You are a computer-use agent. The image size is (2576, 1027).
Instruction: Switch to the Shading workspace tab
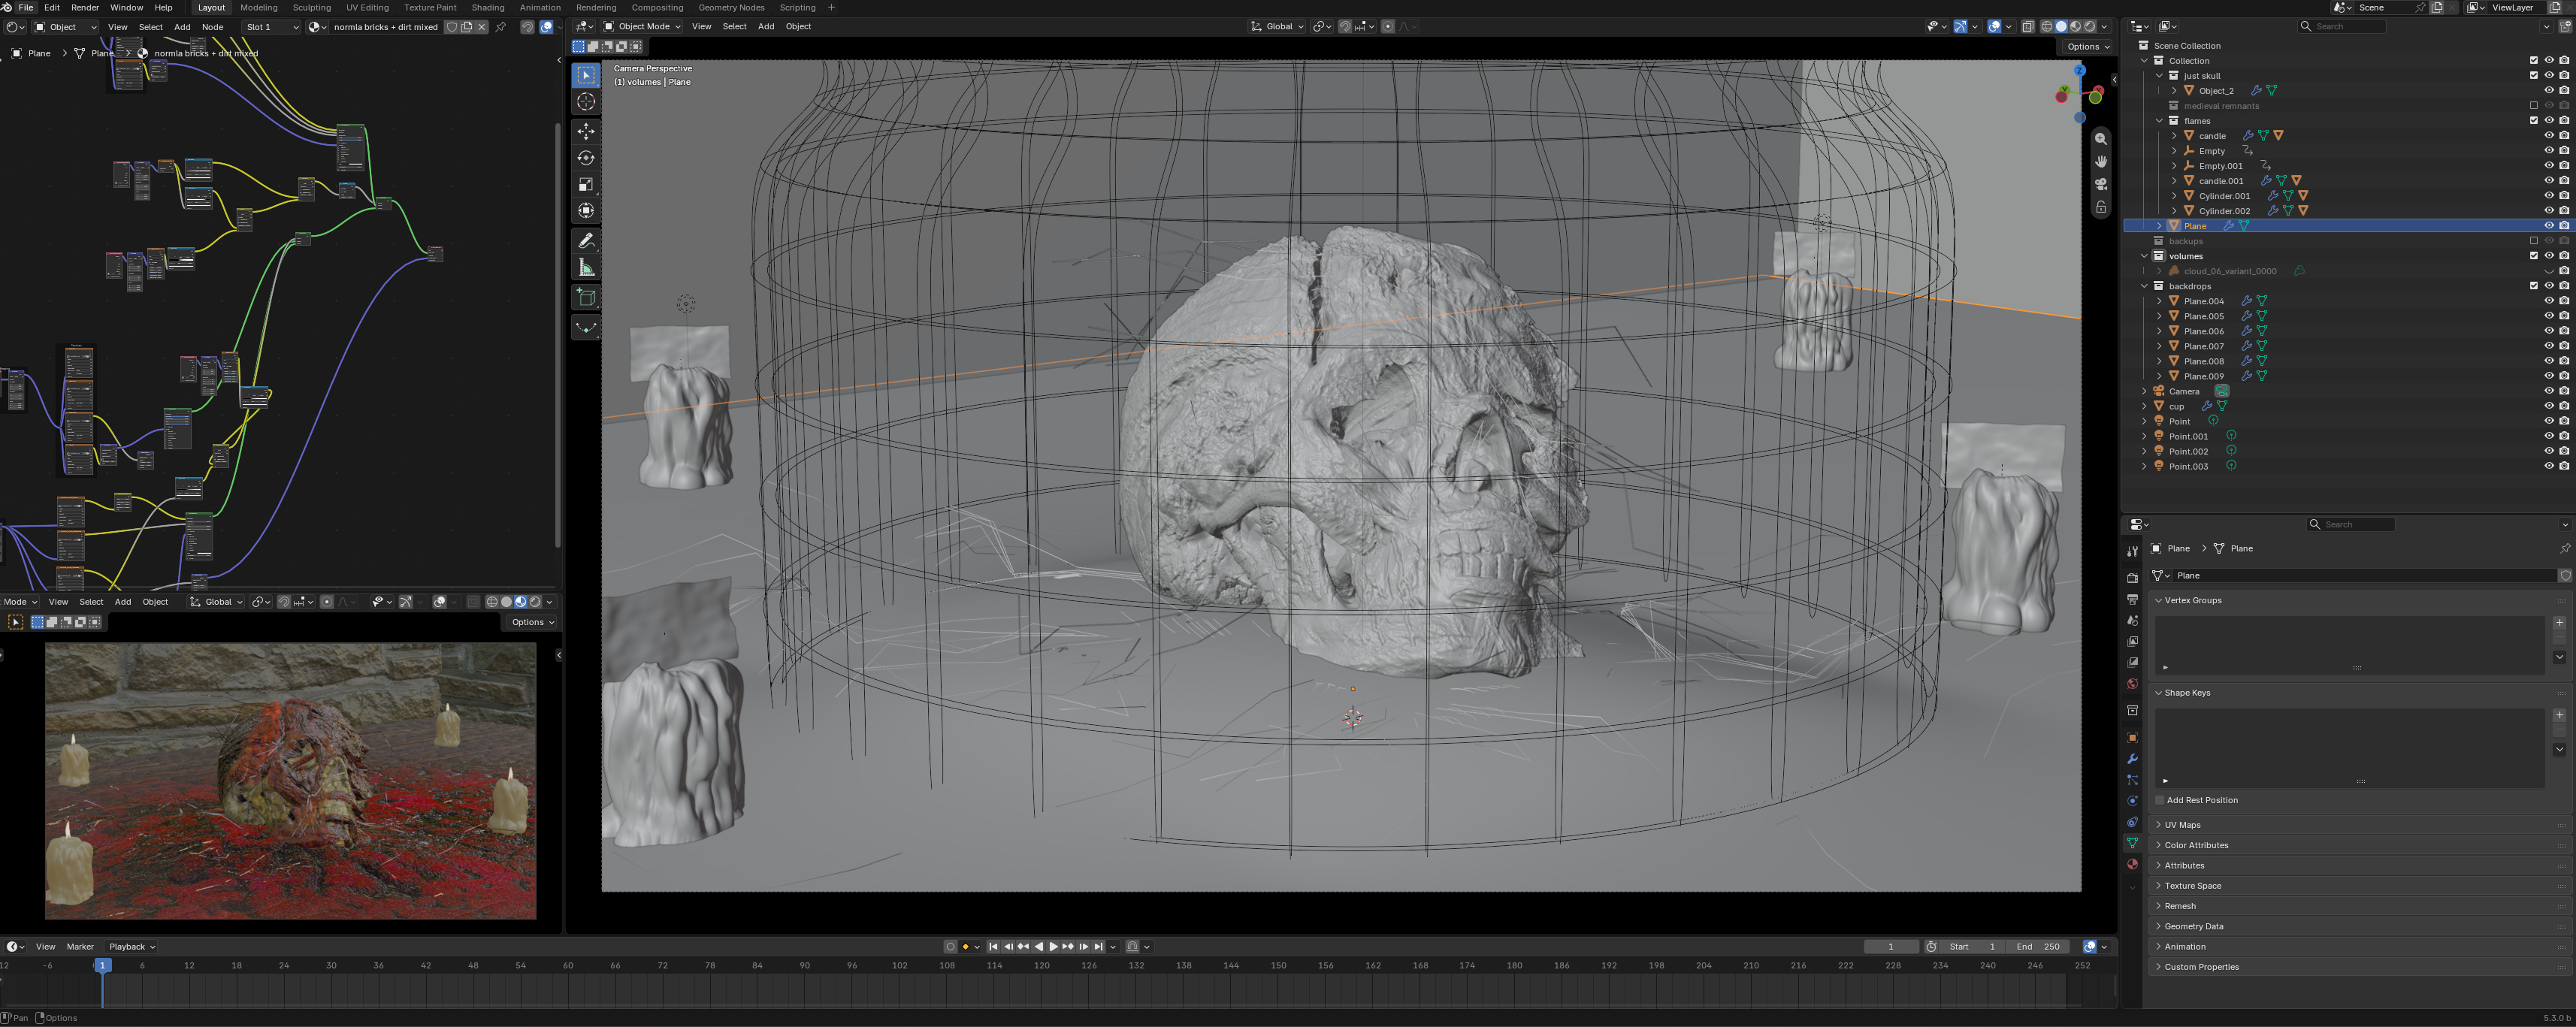pyautogui.click(x=487, y=7)
